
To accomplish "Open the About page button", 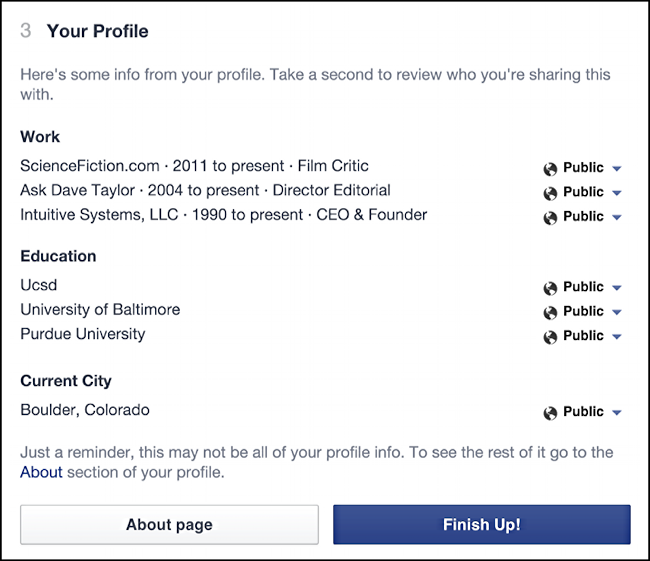I will coord(169,525).
